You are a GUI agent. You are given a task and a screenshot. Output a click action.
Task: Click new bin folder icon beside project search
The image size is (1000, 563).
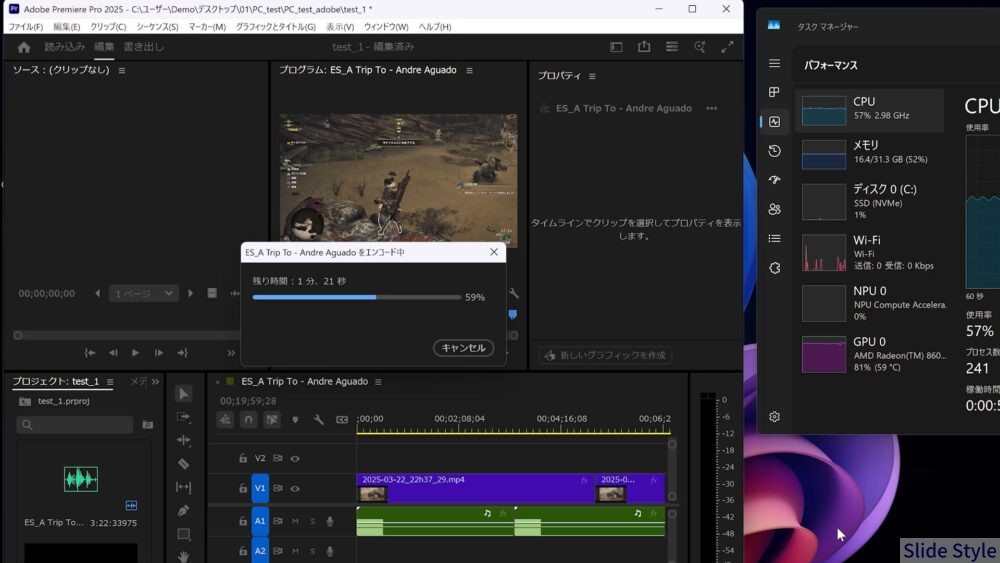point(148,425)
